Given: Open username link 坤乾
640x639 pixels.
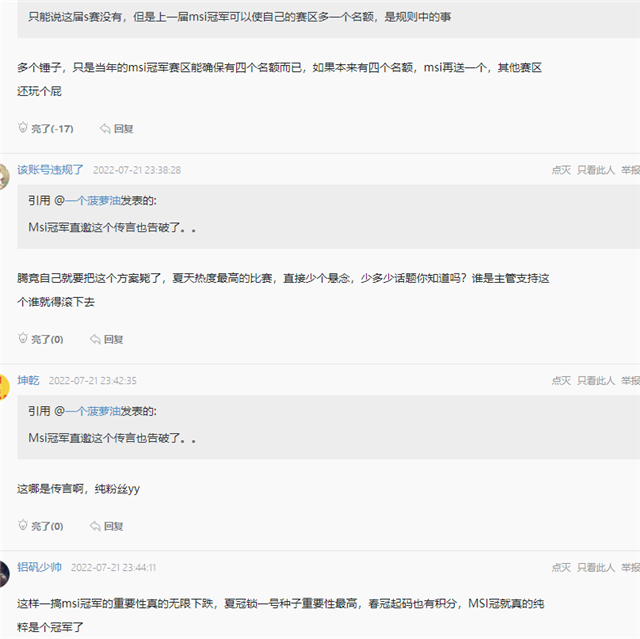Looking at the screenshot, I should (x=29, y=380).
